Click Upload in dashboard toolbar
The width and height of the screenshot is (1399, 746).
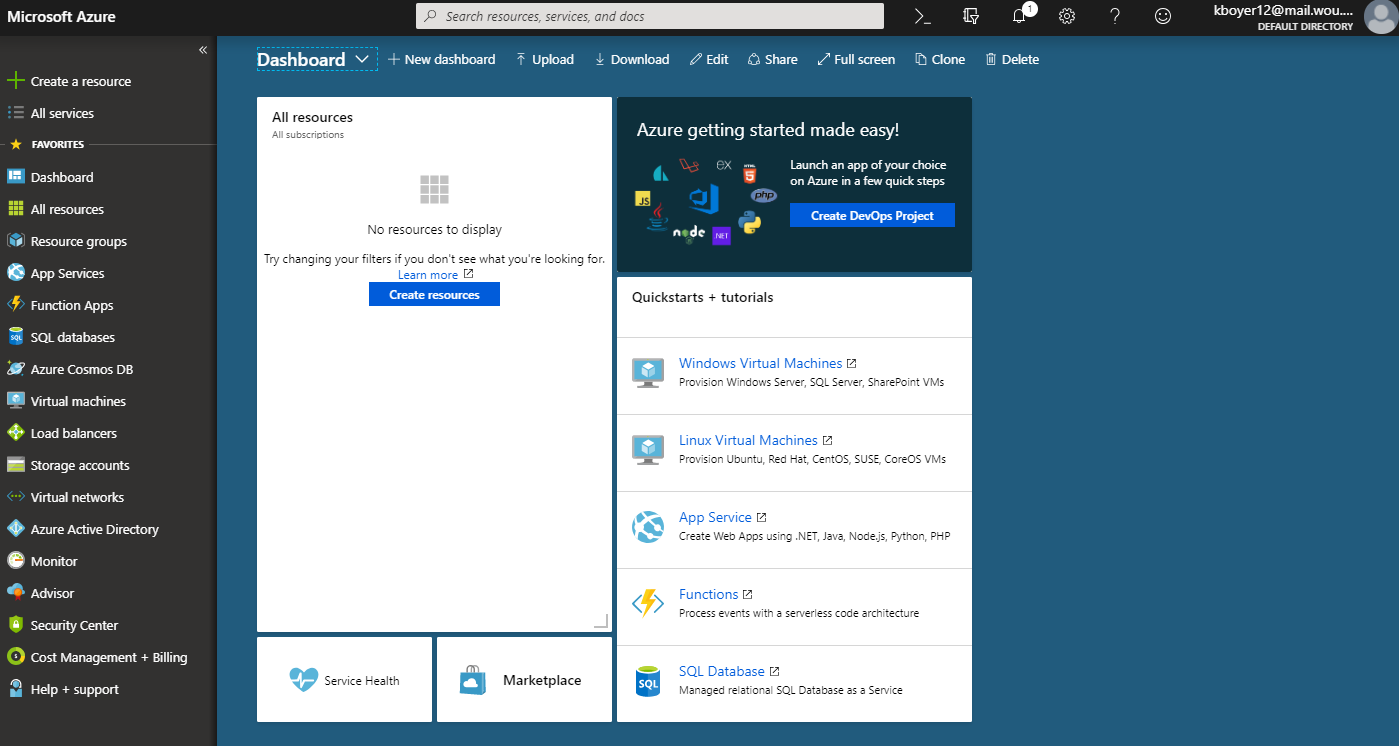click(544, 59)
